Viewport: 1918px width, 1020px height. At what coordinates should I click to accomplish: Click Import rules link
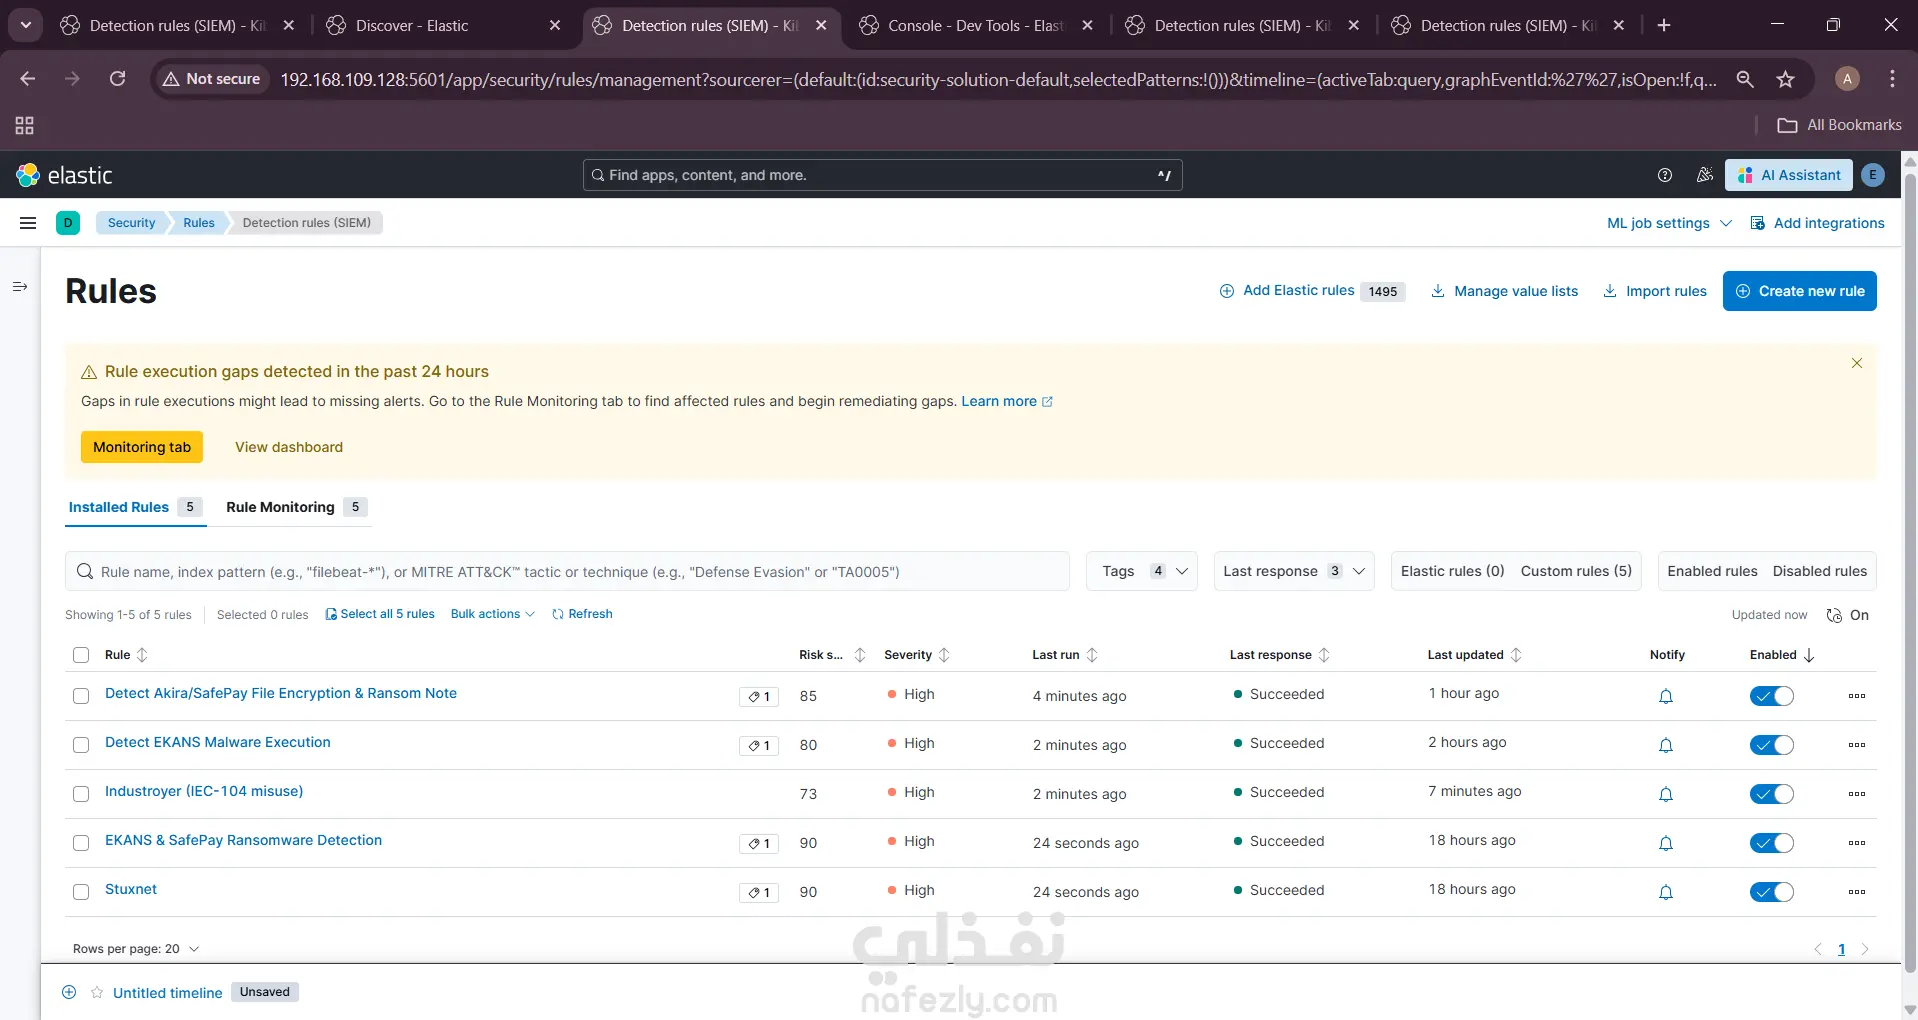[1655, 291]
